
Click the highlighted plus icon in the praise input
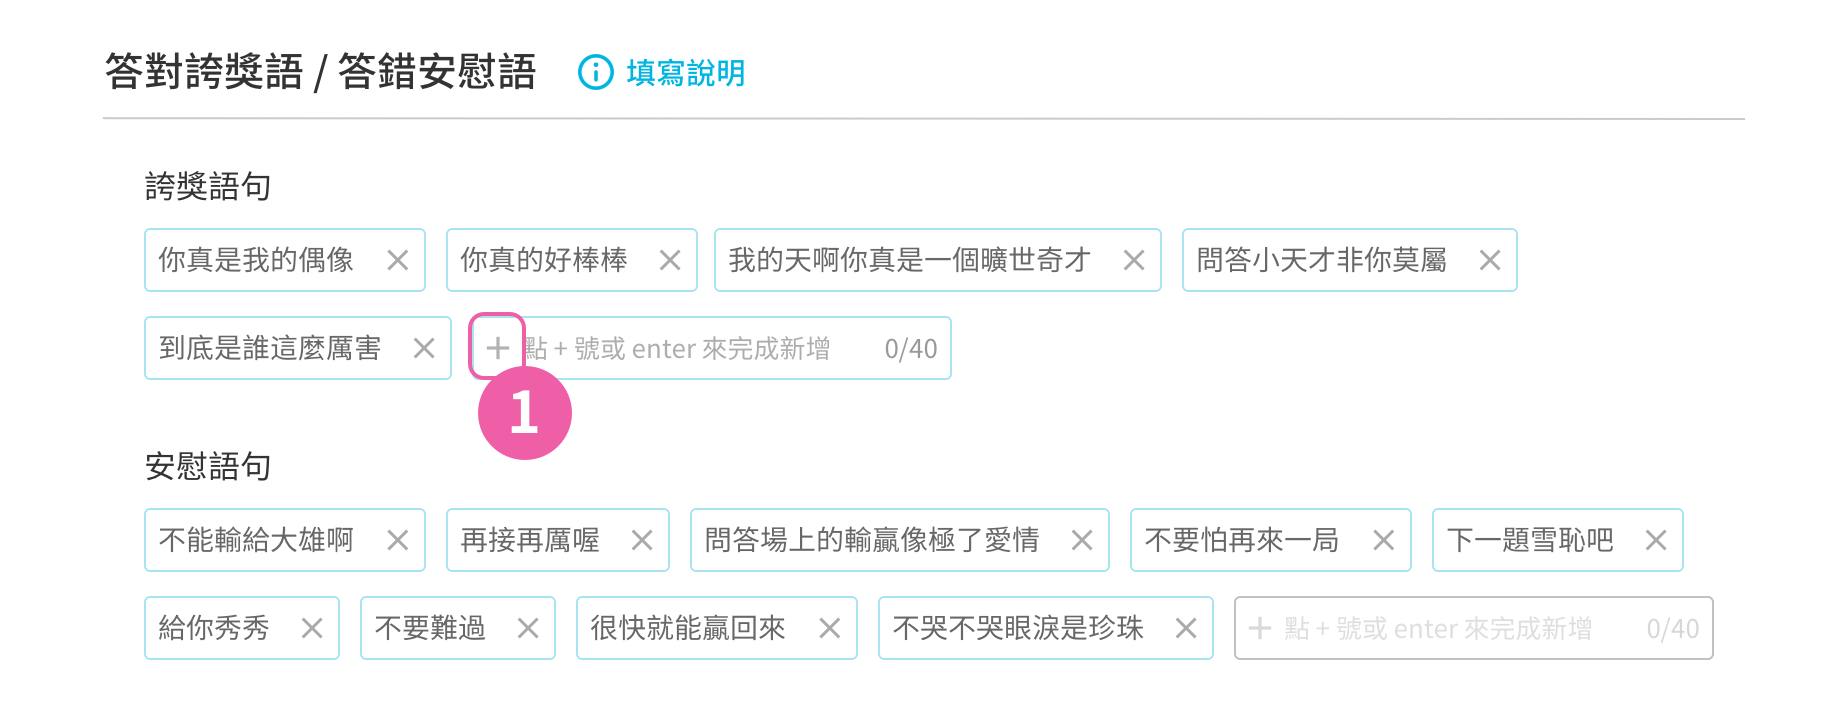pyautogui.click(x=497, y=348)
